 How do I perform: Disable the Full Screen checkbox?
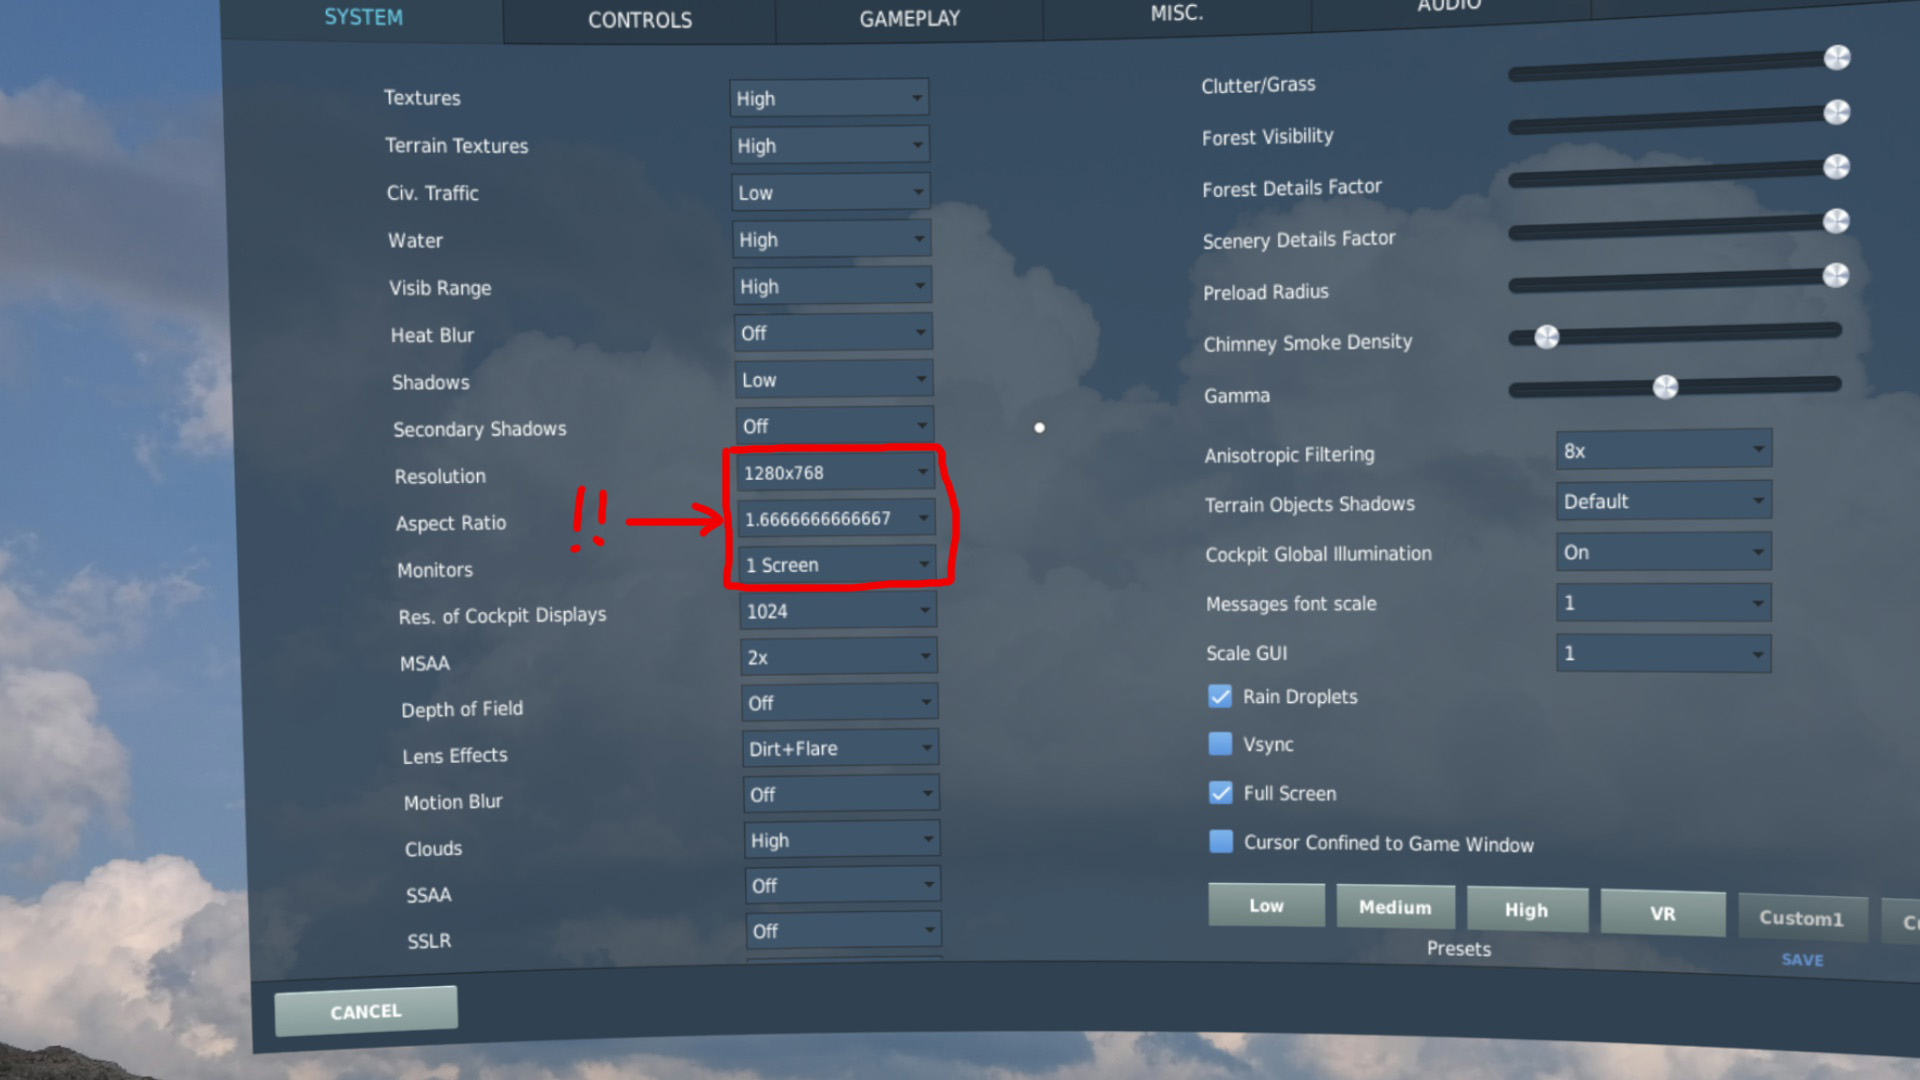1221,793
